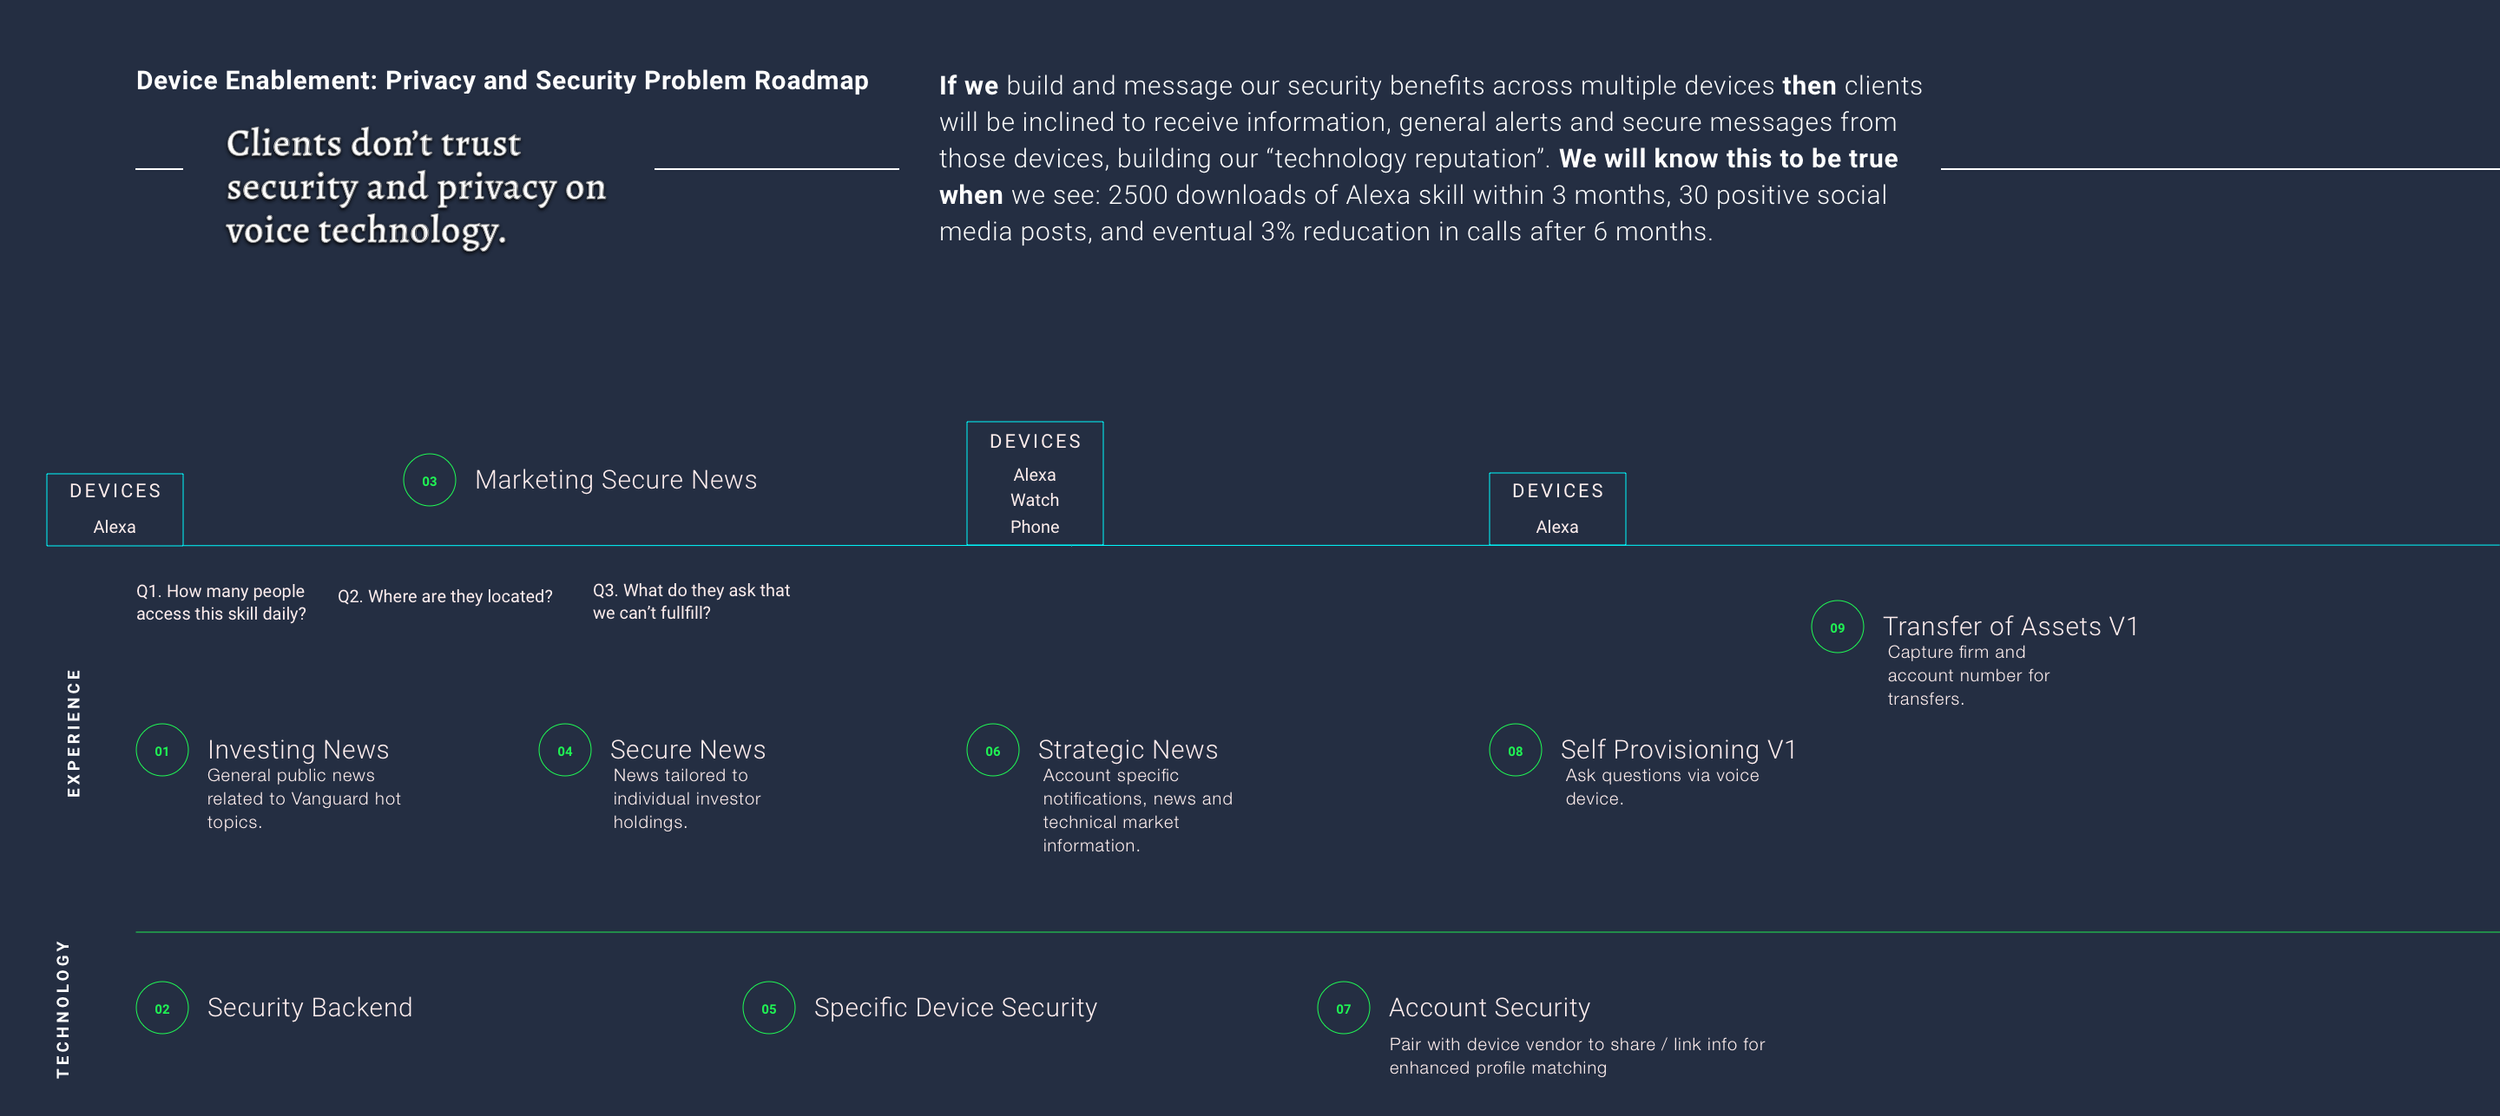The image size is (2500, 1116).
Task: Click the 04 badge next to Secure News
Action: (x=565, y=751)
